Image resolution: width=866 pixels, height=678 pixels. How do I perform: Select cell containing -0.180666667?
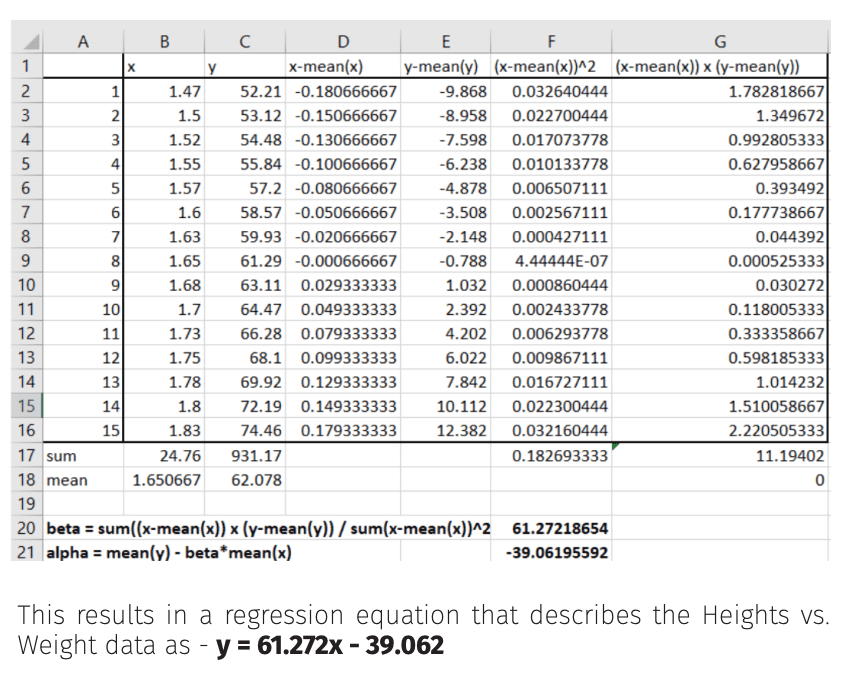pos(343,91)
